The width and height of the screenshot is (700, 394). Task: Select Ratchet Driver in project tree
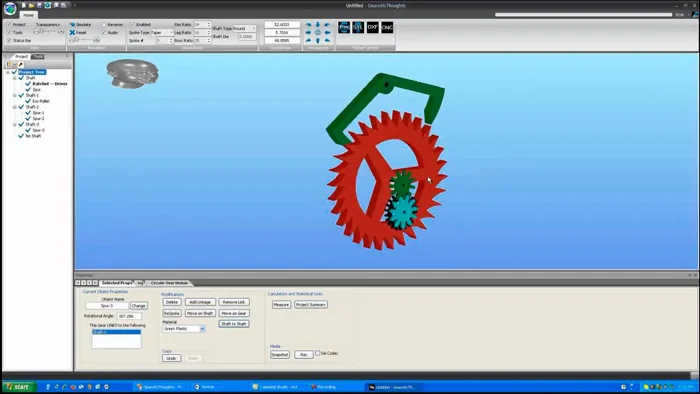click(50, 84)
